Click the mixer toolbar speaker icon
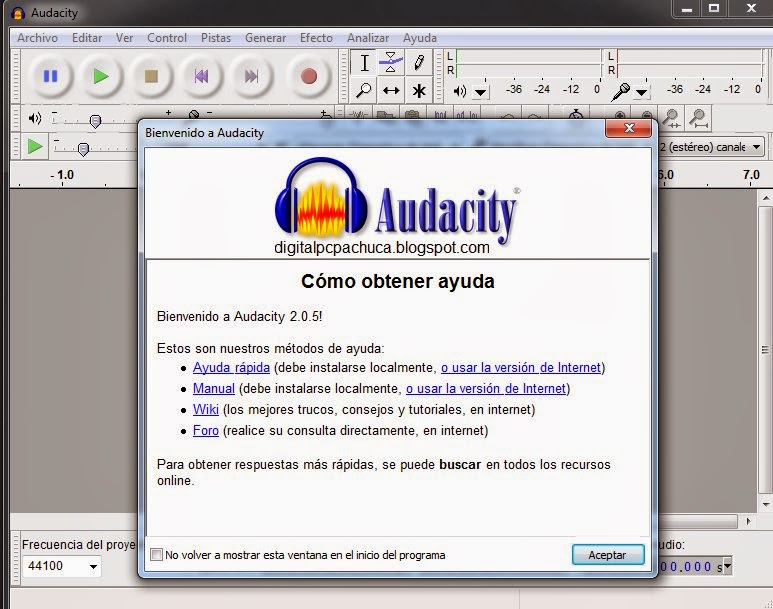Screen dimensions: 773x609 click(35, 118)
